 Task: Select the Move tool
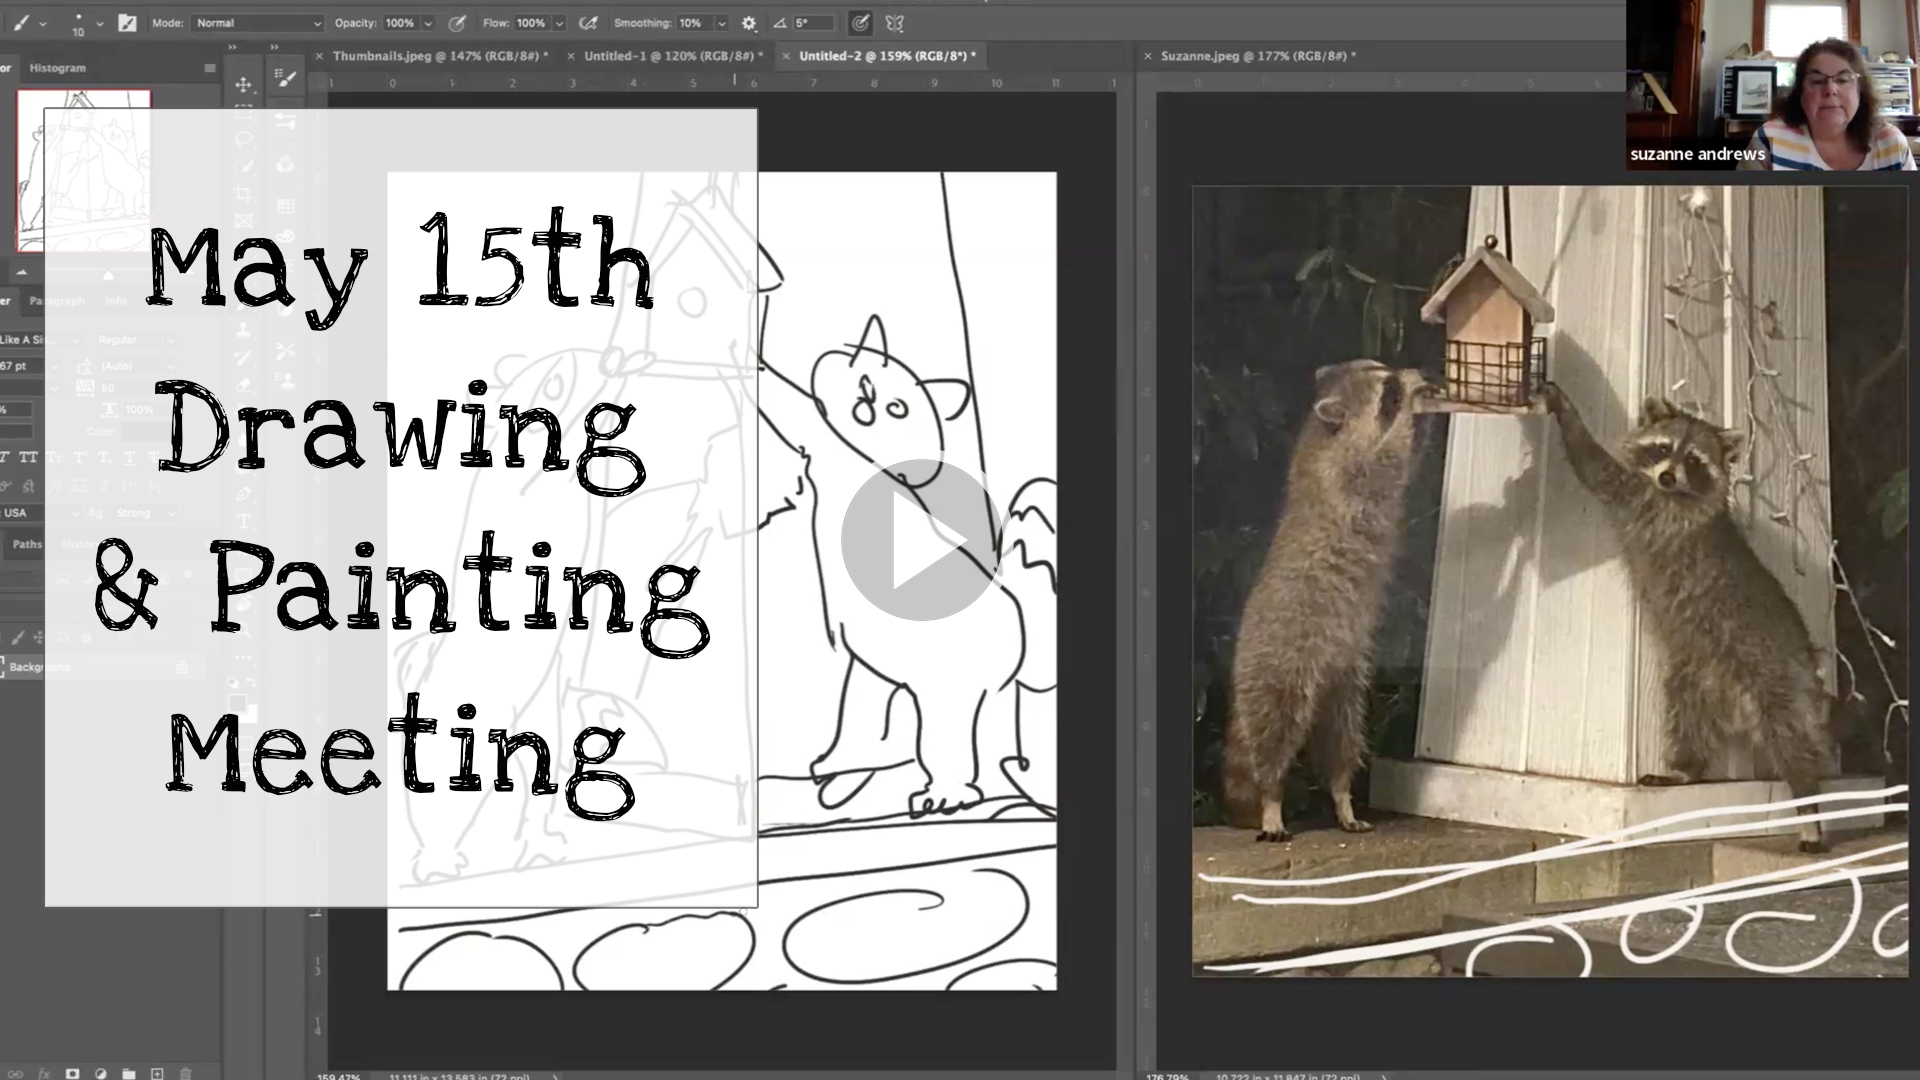243,84
